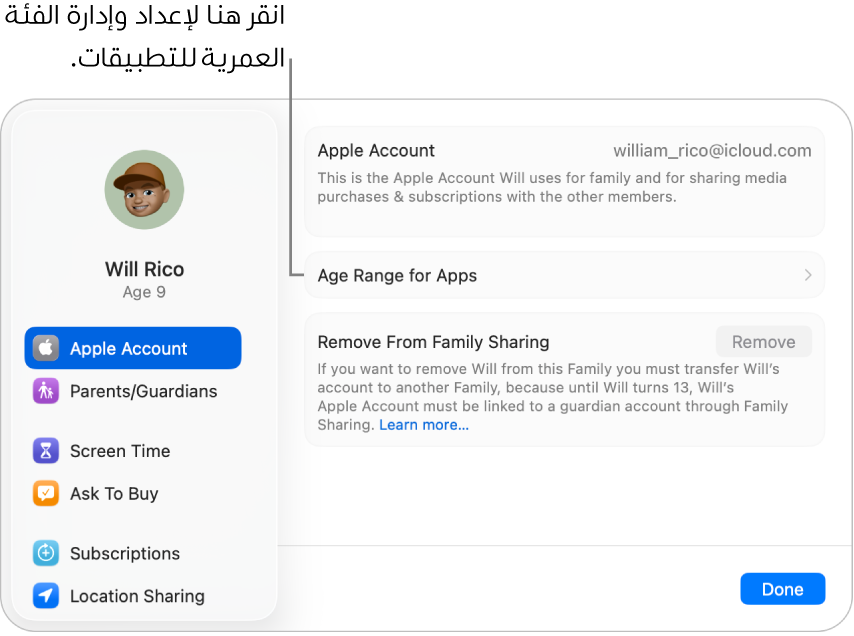
Task: Expand Age Range for Apps
Action: (x=564, y=275)
